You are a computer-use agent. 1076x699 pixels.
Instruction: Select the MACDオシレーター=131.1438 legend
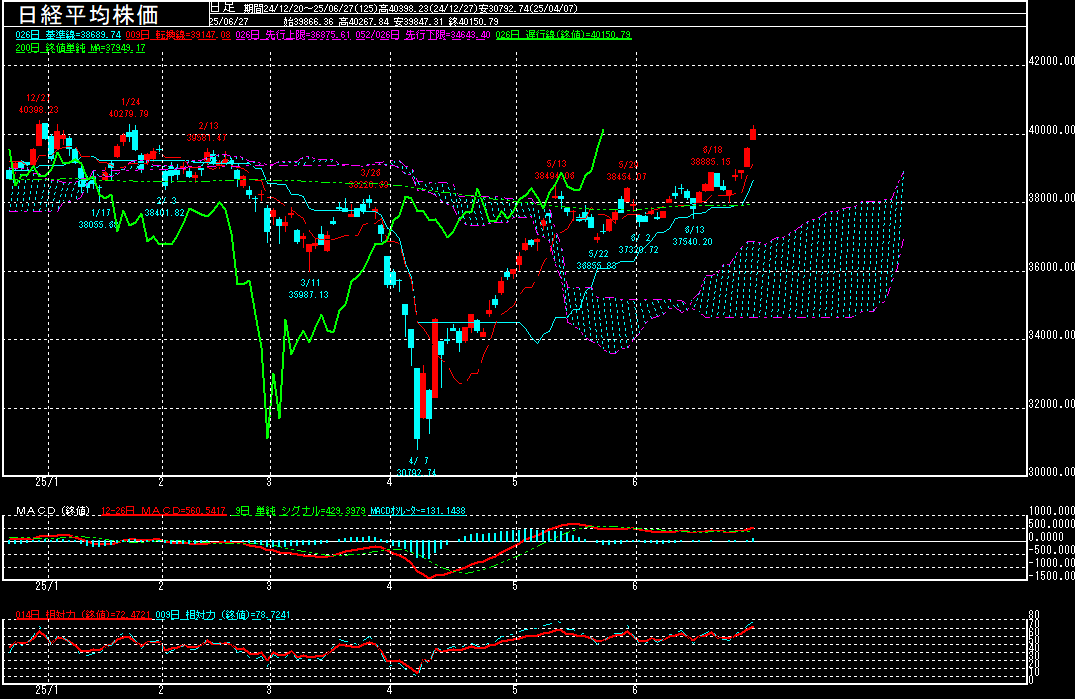pos(418,511)
